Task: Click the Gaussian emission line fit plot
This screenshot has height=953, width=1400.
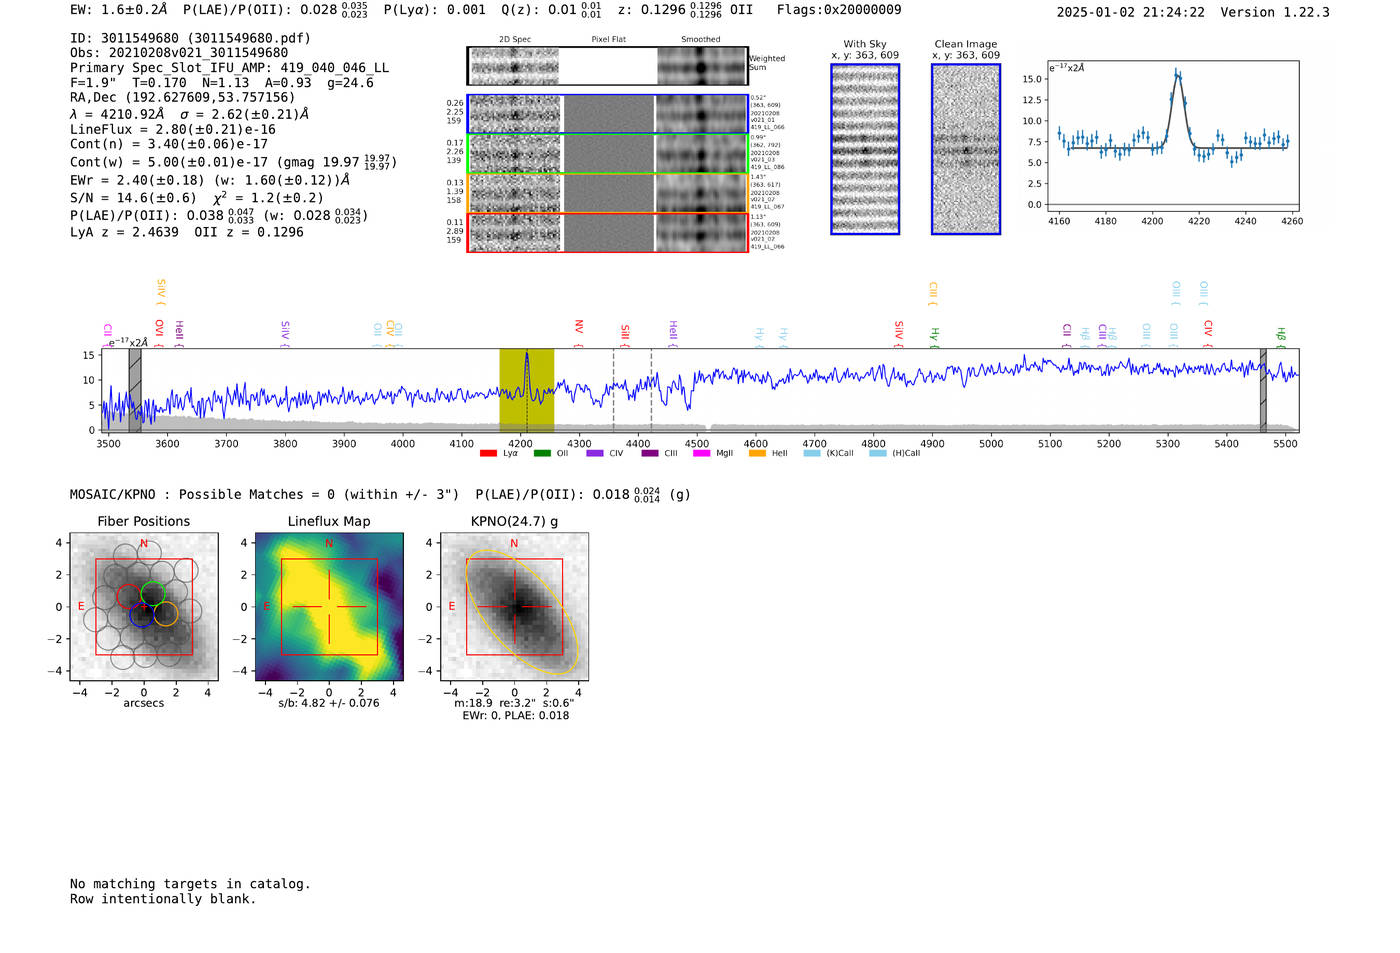Action: [x=1172, y=137]
